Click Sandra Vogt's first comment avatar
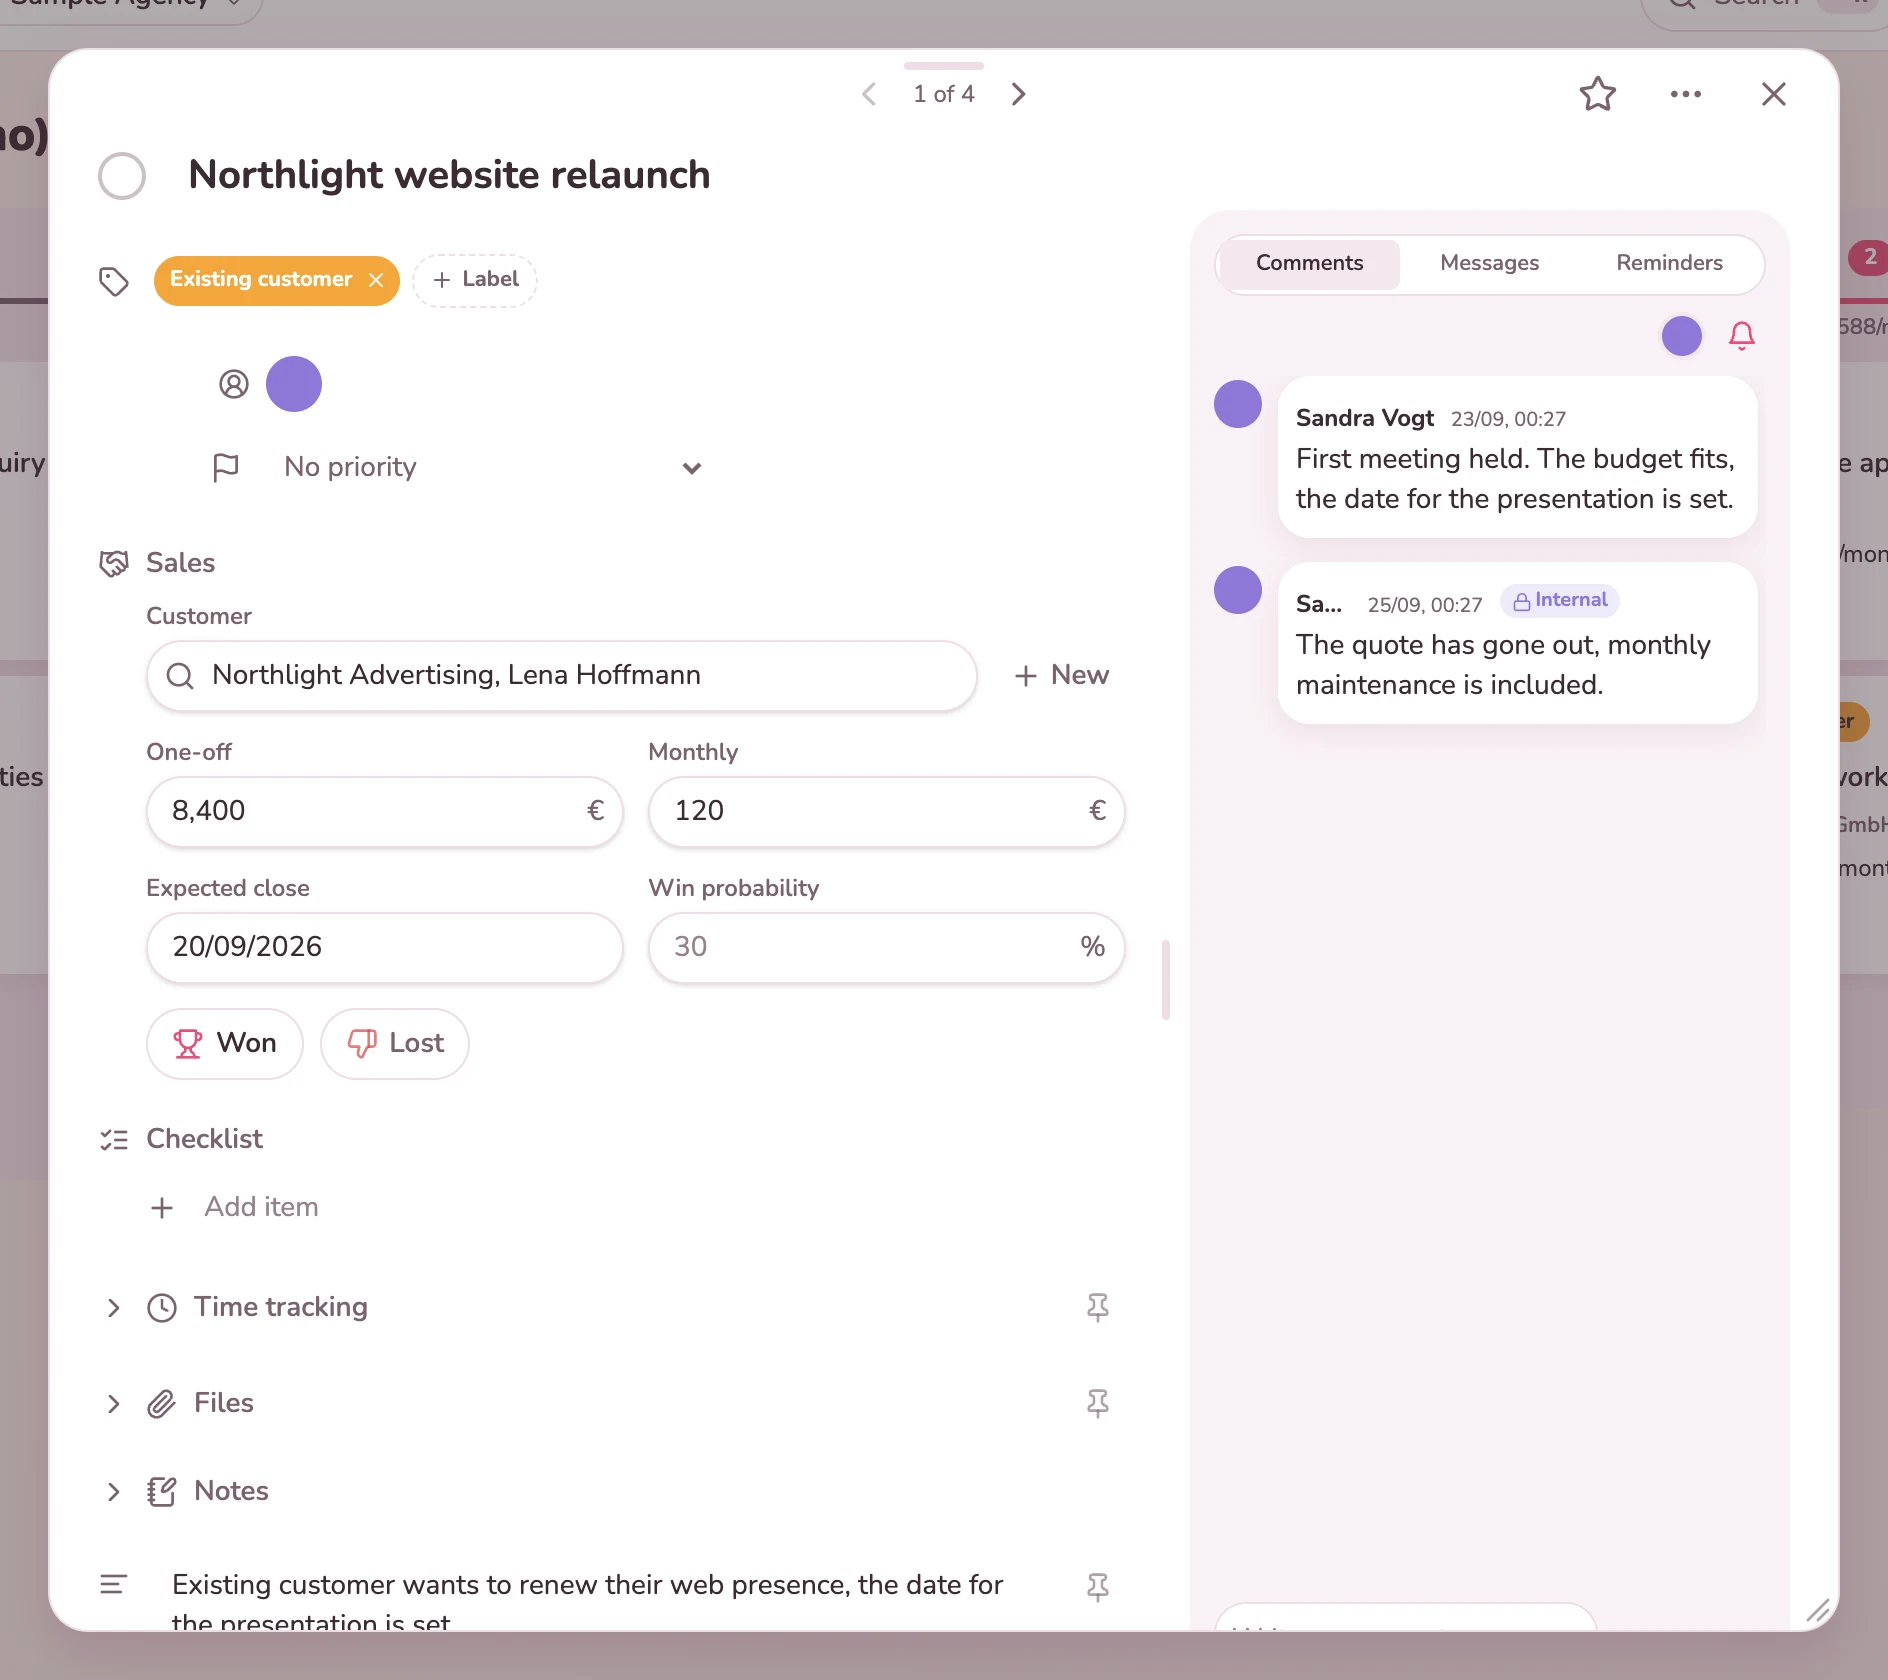 [x=1238, y=404]
